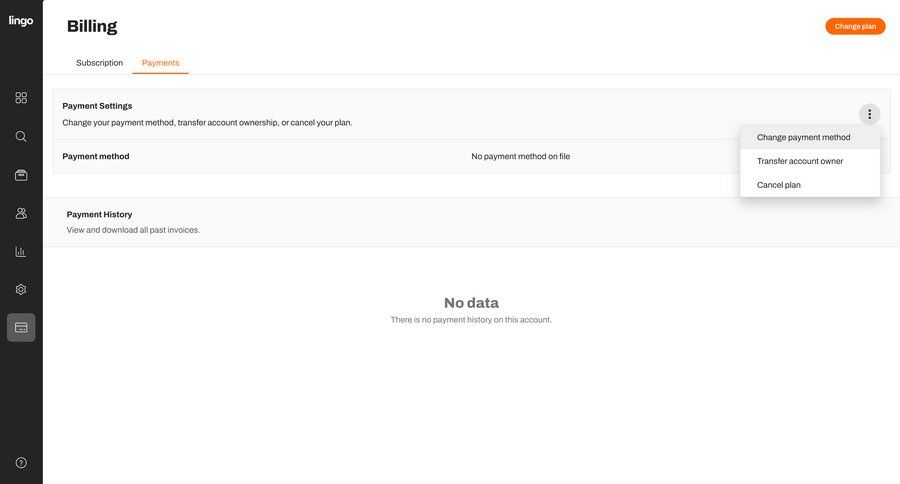Click the "No data" empty state heading
The width and height of the screenshot is (900, 484).
pos(471,303)
